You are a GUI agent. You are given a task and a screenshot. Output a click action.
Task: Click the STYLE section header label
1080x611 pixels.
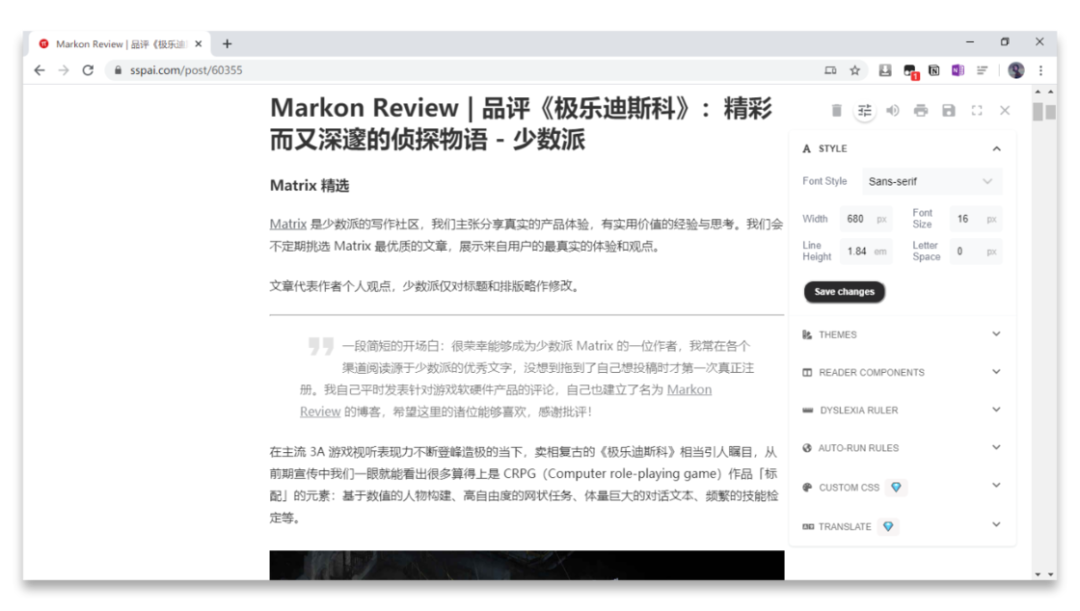pos(833,149)
